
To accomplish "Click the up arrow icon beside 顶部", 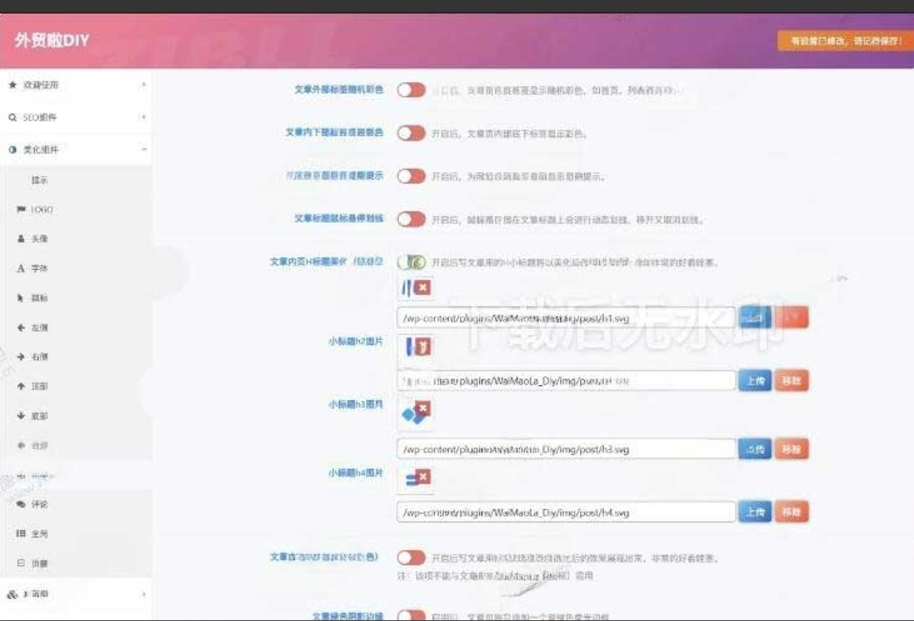I will pyautogui.click(x=21, y=386).
